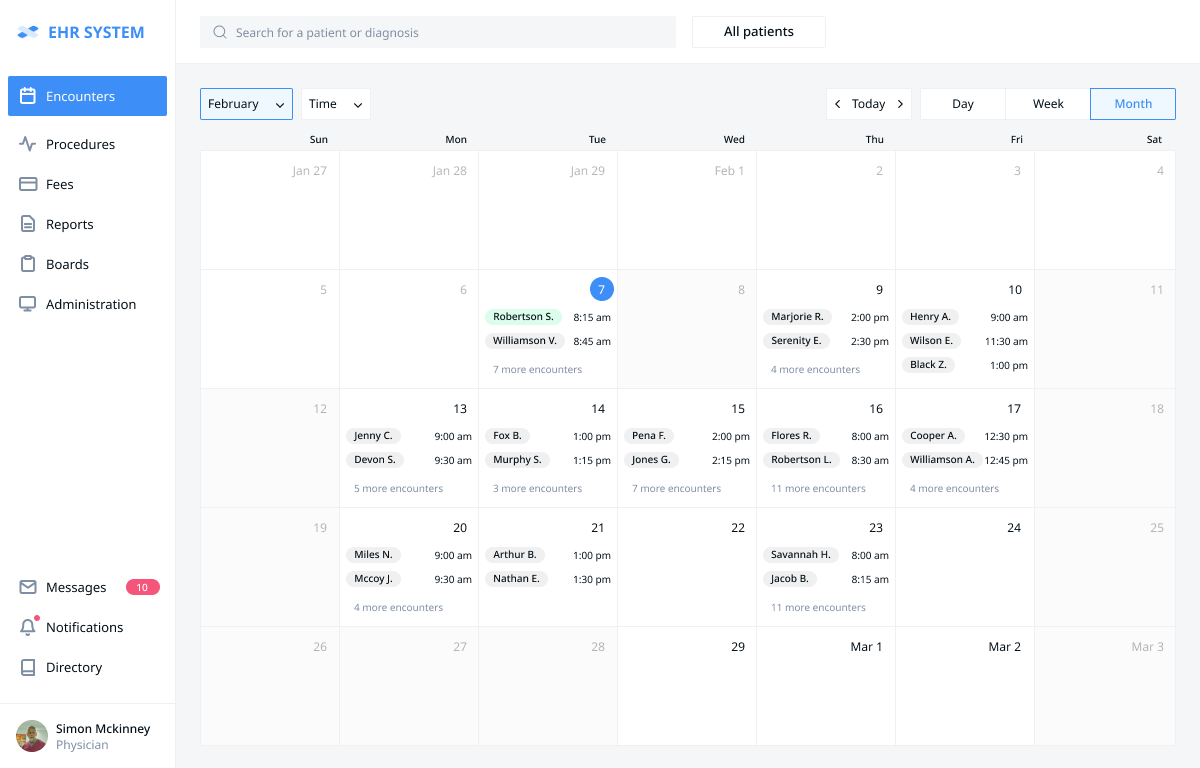Viewport: 1200px width, 768px height.
Task: Open Arthur B. encounter
Action: [515, 555]
